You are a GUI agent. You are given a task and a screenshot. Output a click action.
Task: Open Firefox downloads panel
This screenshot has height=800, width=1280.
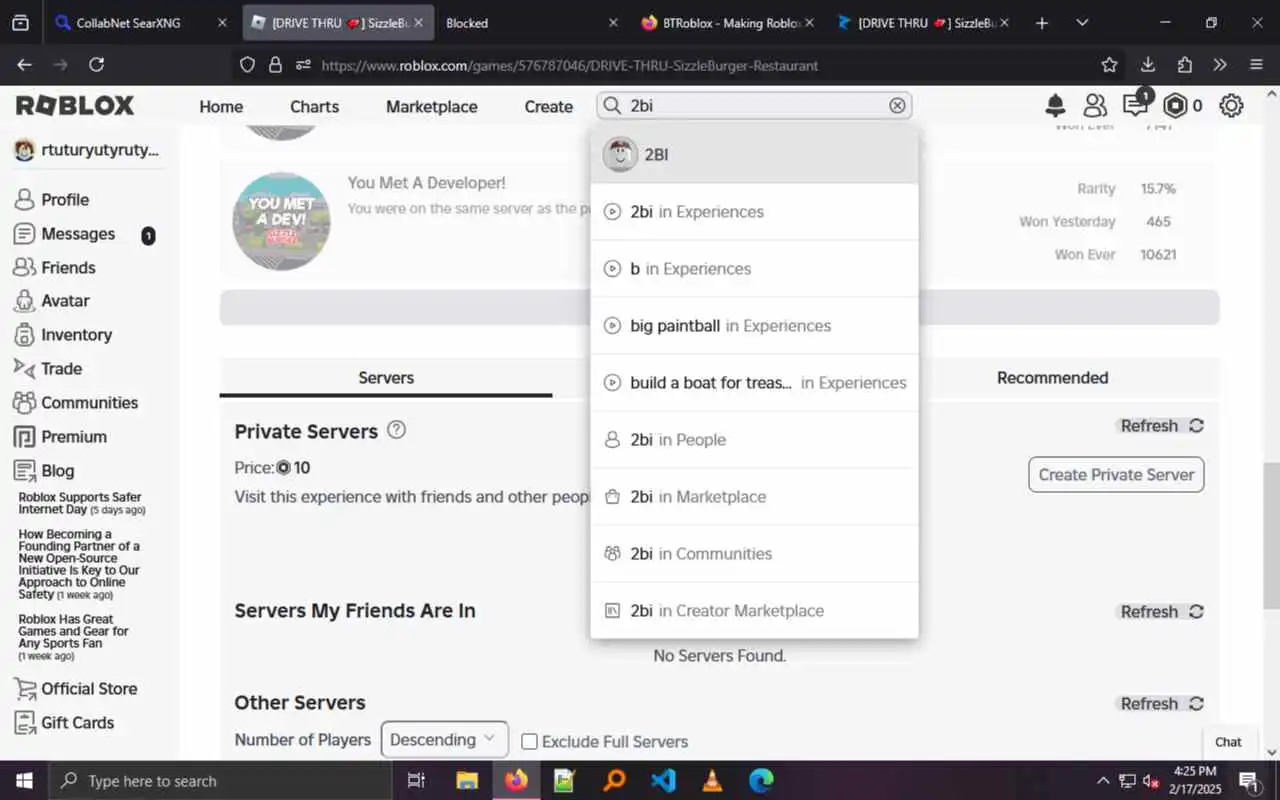point(1147,65)
